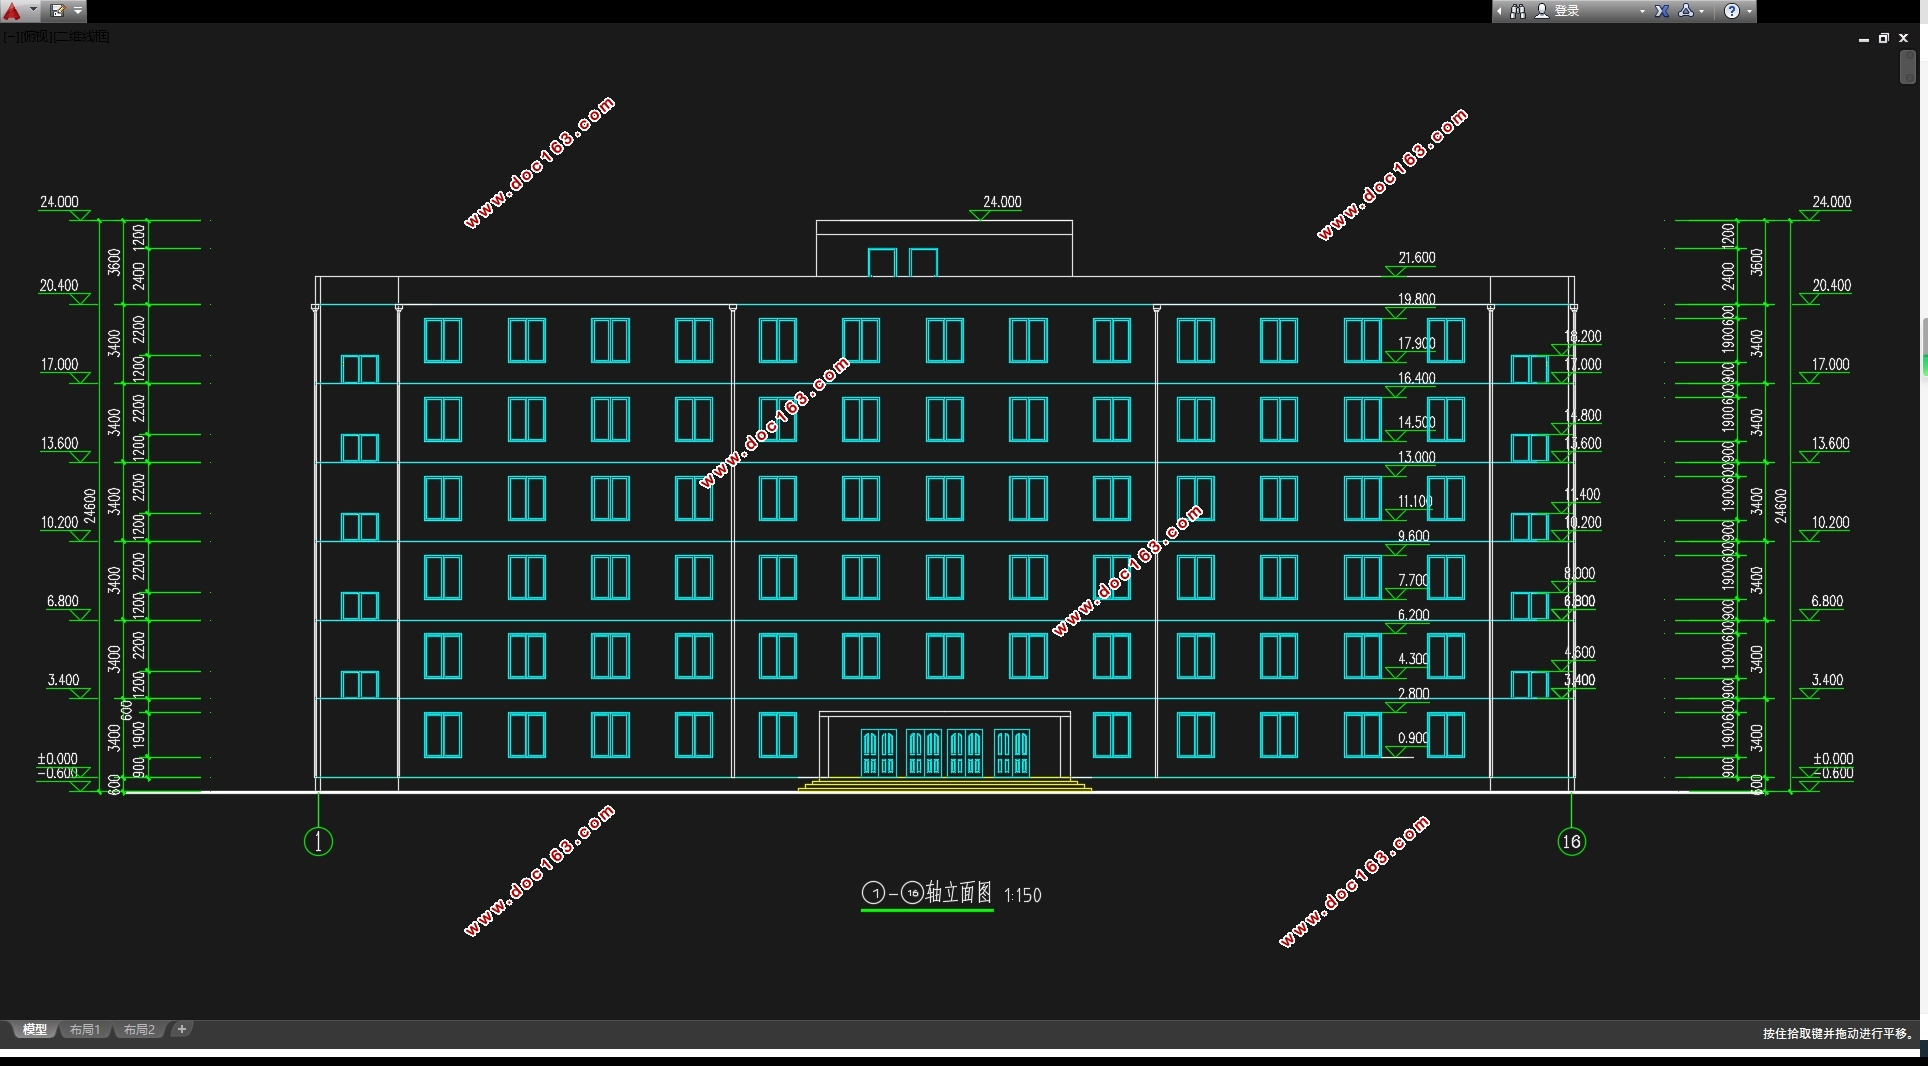Click the [-] viewport controls label
The width and height of the screenshot is (1928, 1066).
tap(9, 37)
